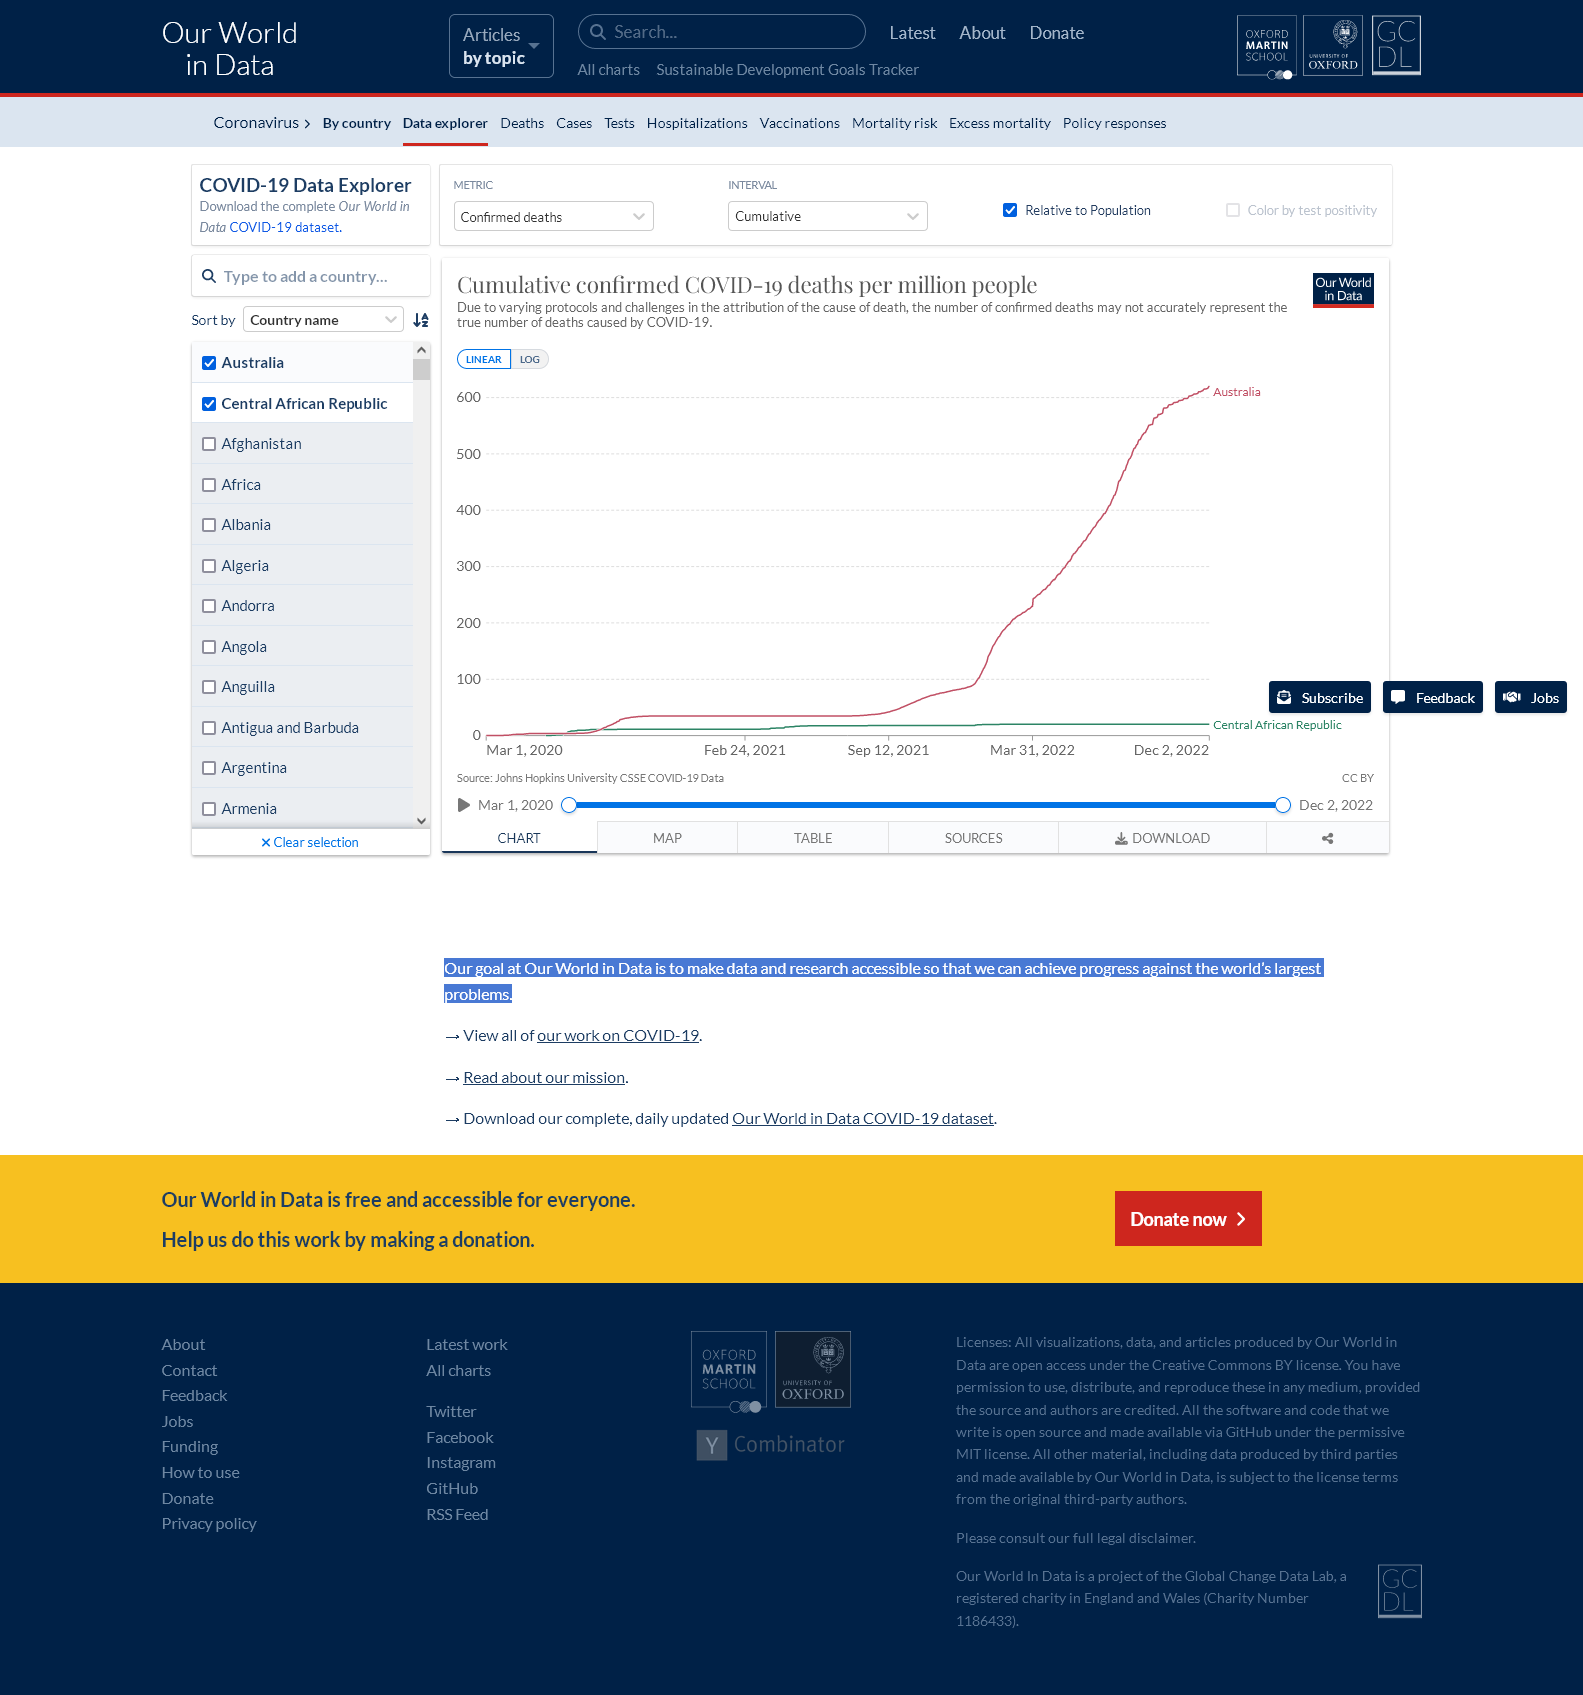Viewport: 1583px width, 1695px height.
Task: Click country list scroll down arrow
Action: tap(421, 821)
